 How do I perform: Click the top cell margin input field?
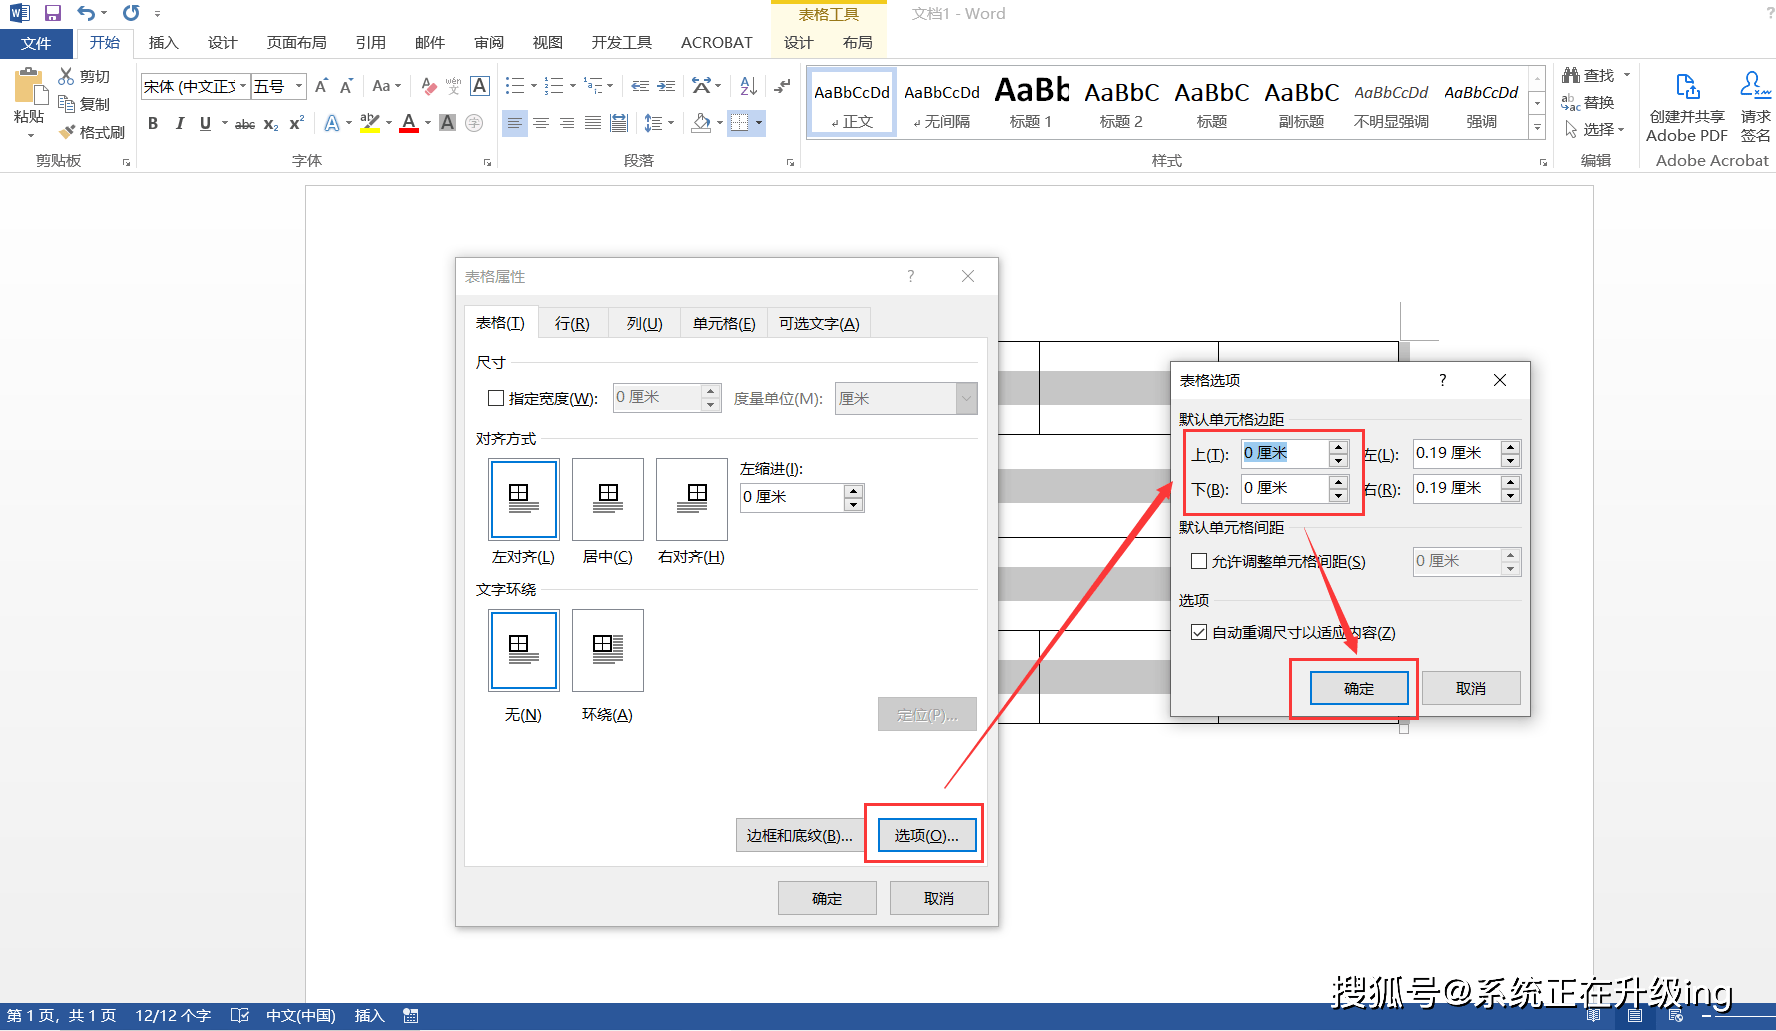pyautogui.click(x=1285, y=453)
